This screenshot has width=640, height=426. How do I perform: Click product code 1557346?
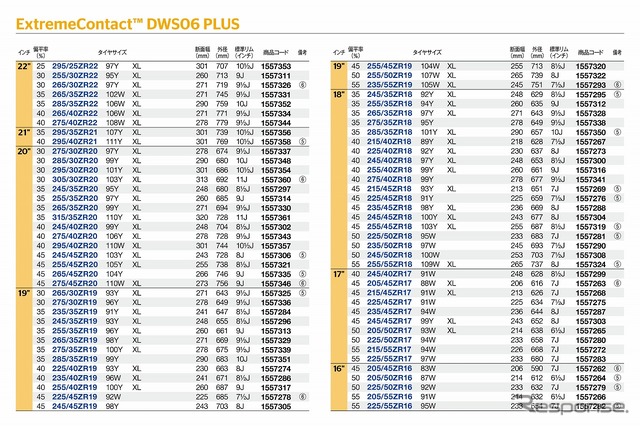point(276,284)
